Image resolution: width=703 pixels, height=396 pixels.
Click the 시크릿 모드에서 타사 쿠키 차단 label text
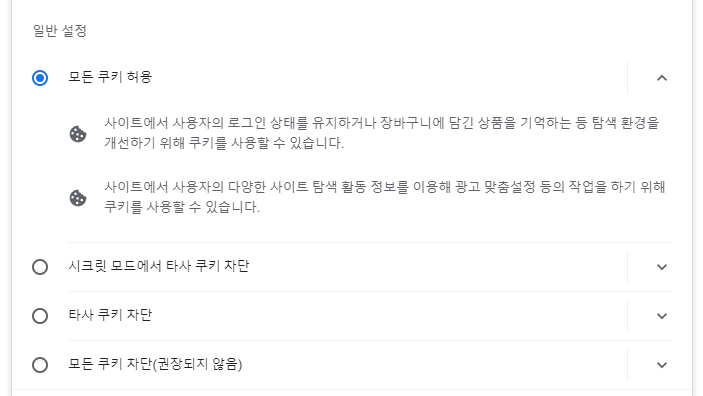click(159, 266)
